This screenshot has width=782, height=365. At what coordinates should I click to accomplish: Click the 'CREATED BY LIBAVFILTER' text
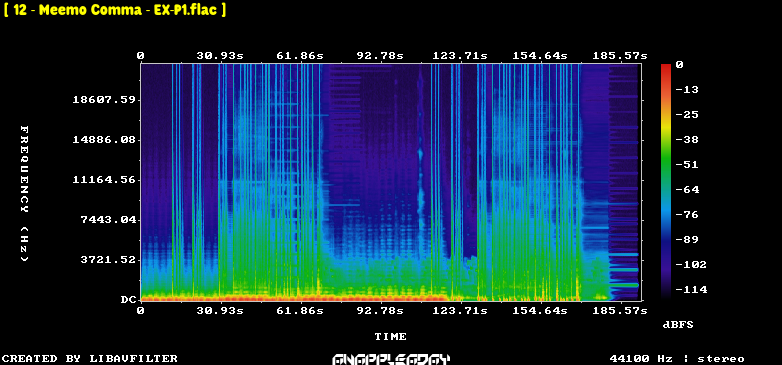pos(90,359)
